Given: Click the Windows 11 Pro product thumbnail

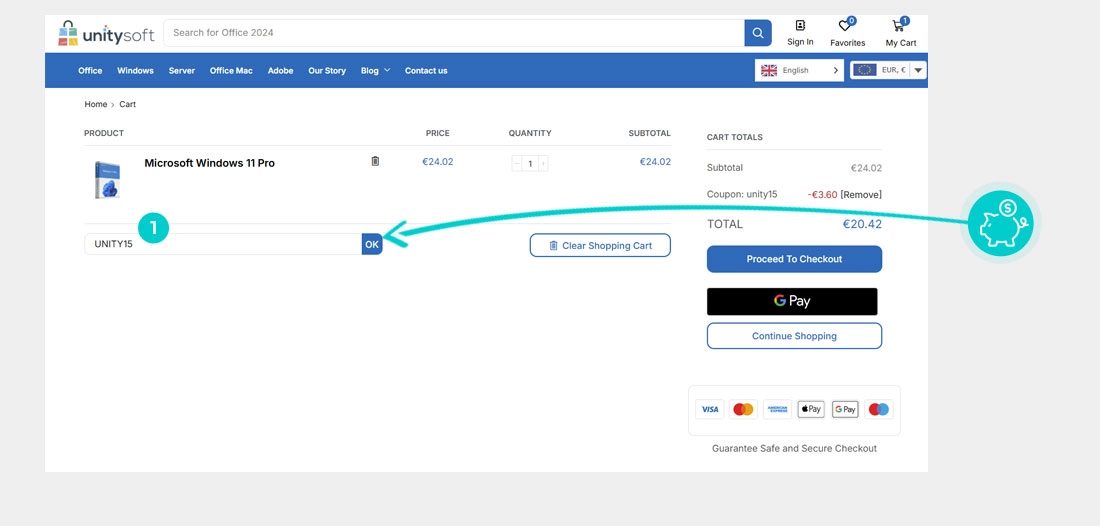Looking at the screenshot, I should coord(106,180).
